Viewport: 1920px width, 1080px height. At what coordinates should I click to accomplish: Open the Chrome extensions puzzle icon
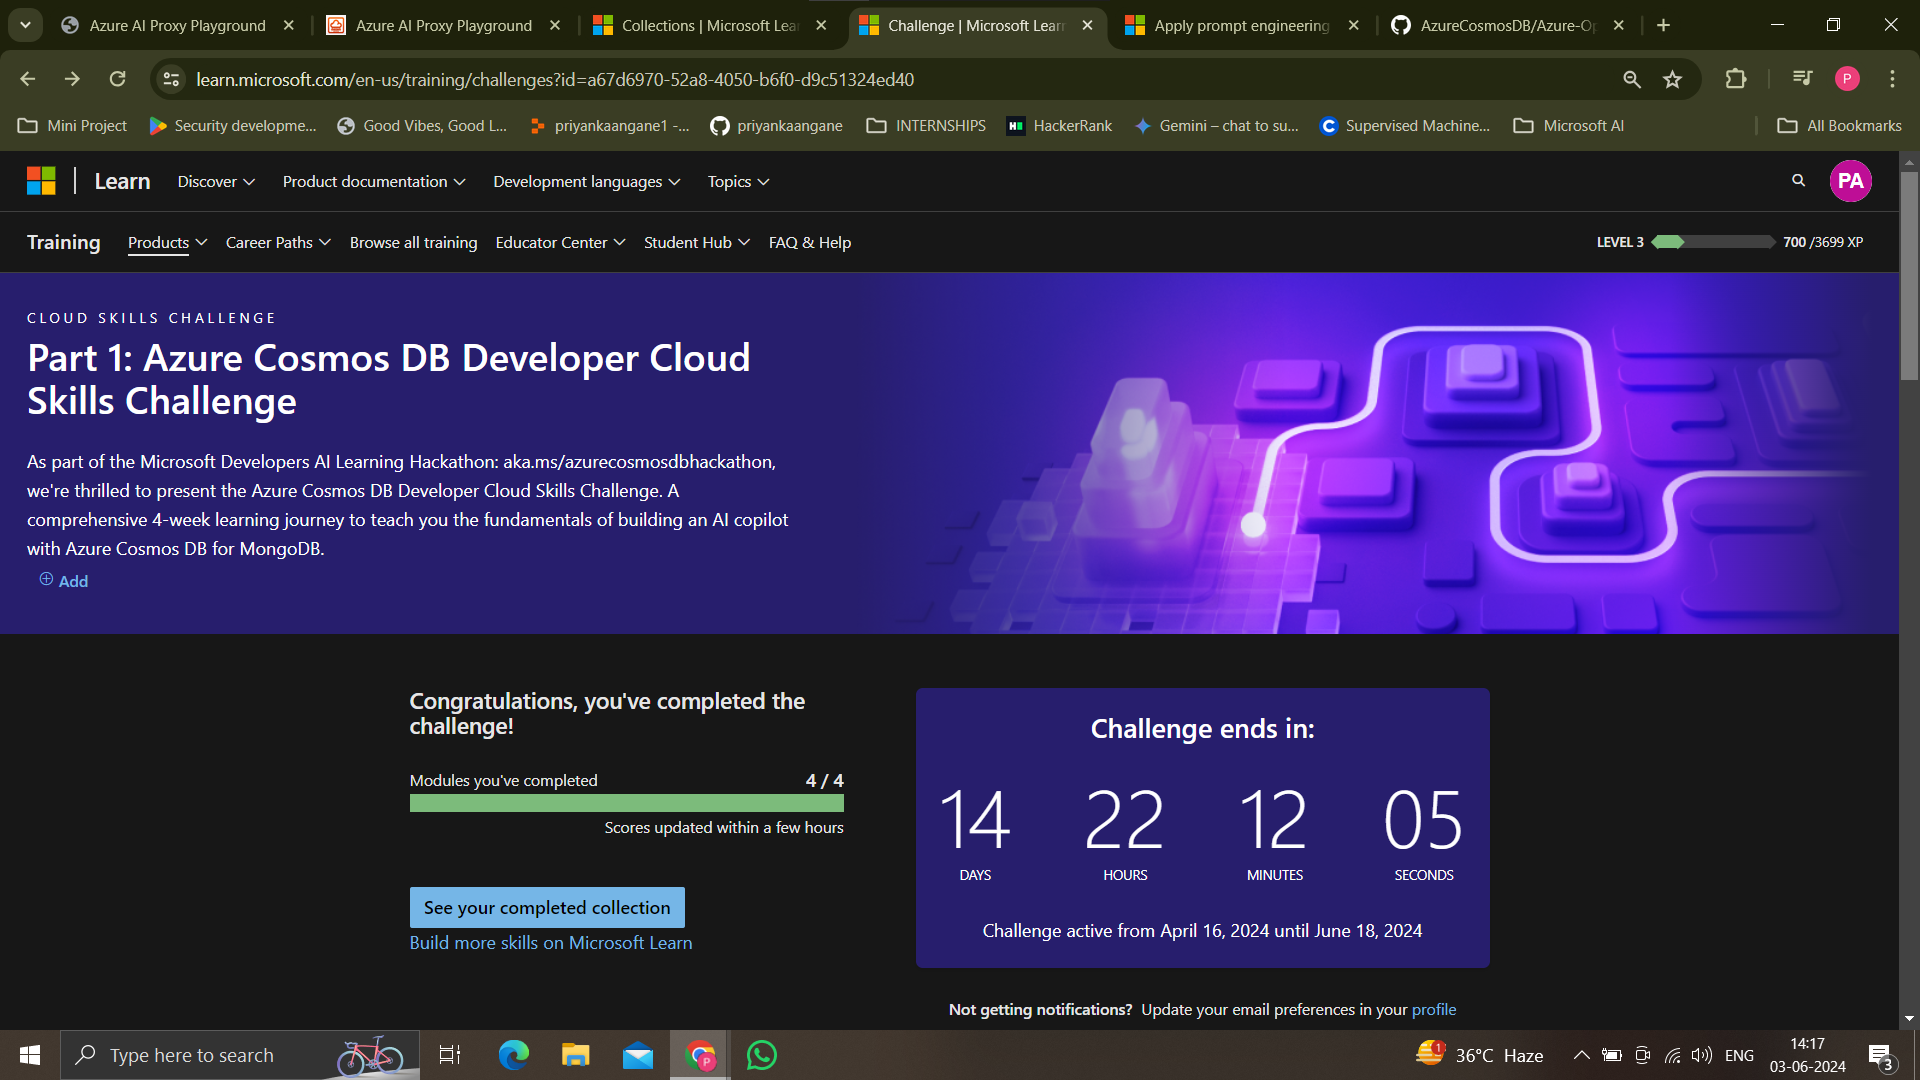click(x=1736, y=79)
